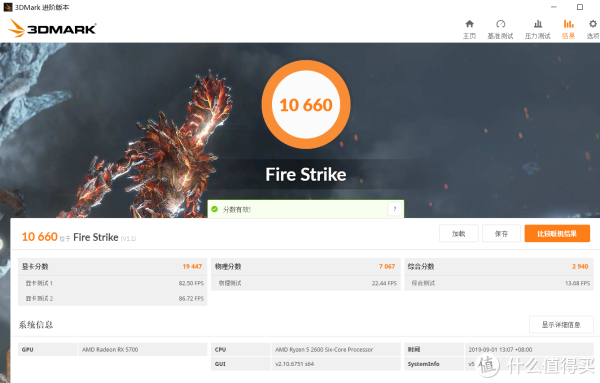Screen dimensions: 600x383
Task: Click the Save (保存) button
Action: [501, 233]
